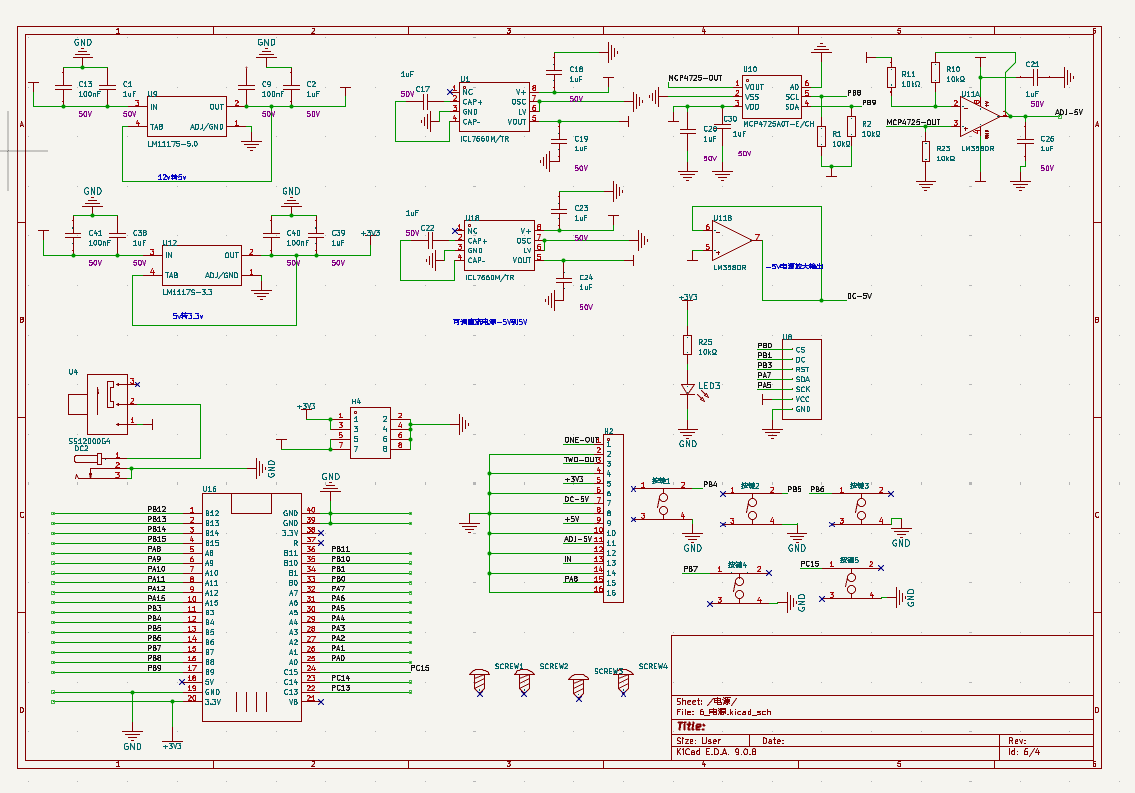Select the SCREW2 mounting hole symbol
This screenshot has height=793, width=1135.
(x=524, y=681)
